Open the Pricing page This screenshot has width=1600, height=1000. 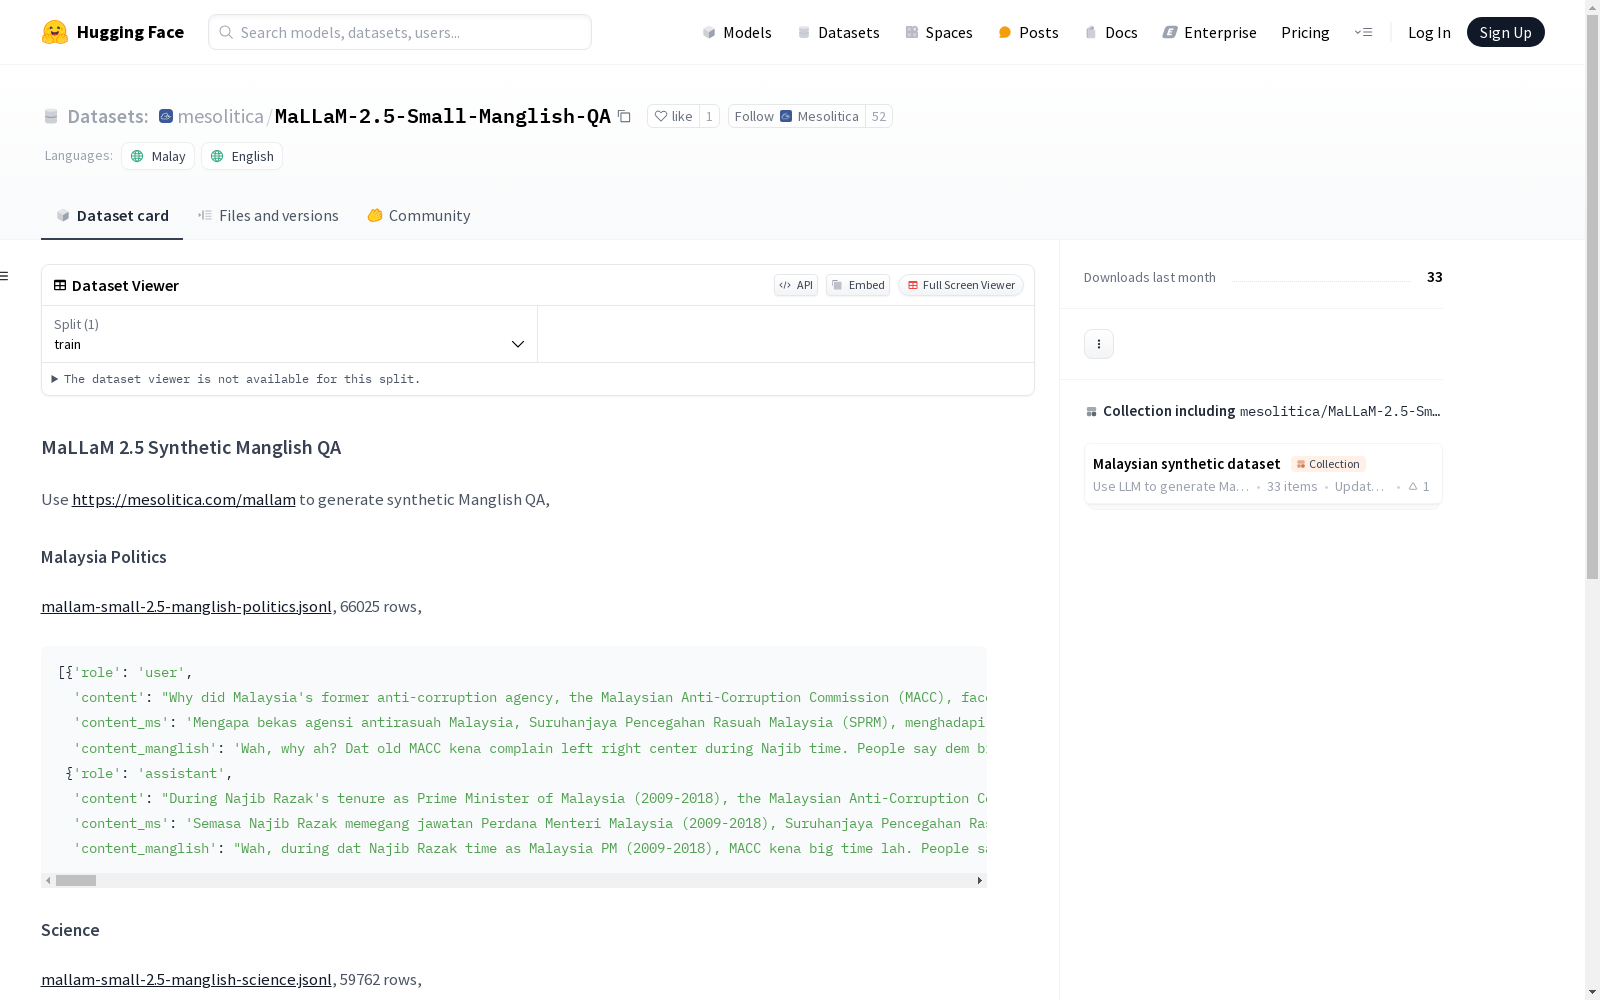pyautogui.click(x=1305, y=32)
